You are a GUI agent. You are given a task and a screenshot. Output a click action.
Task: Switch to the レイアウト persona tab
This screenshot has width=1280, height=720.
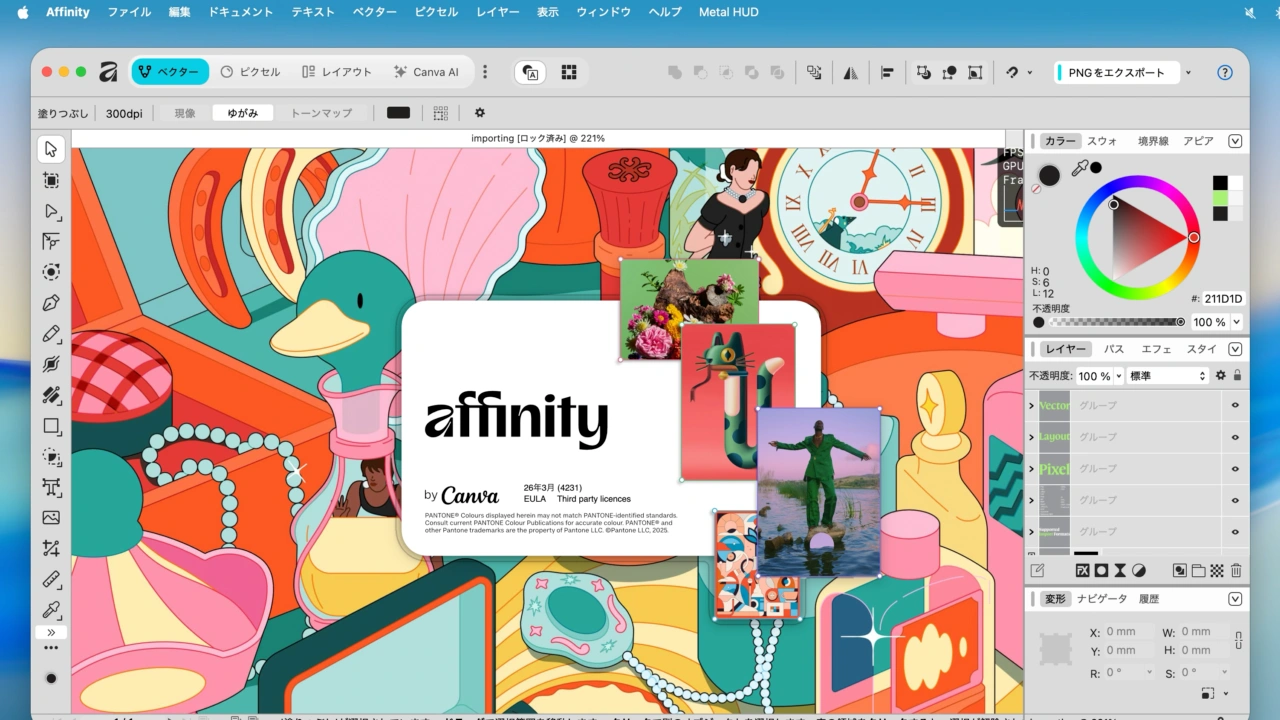[x=337, y=71]
